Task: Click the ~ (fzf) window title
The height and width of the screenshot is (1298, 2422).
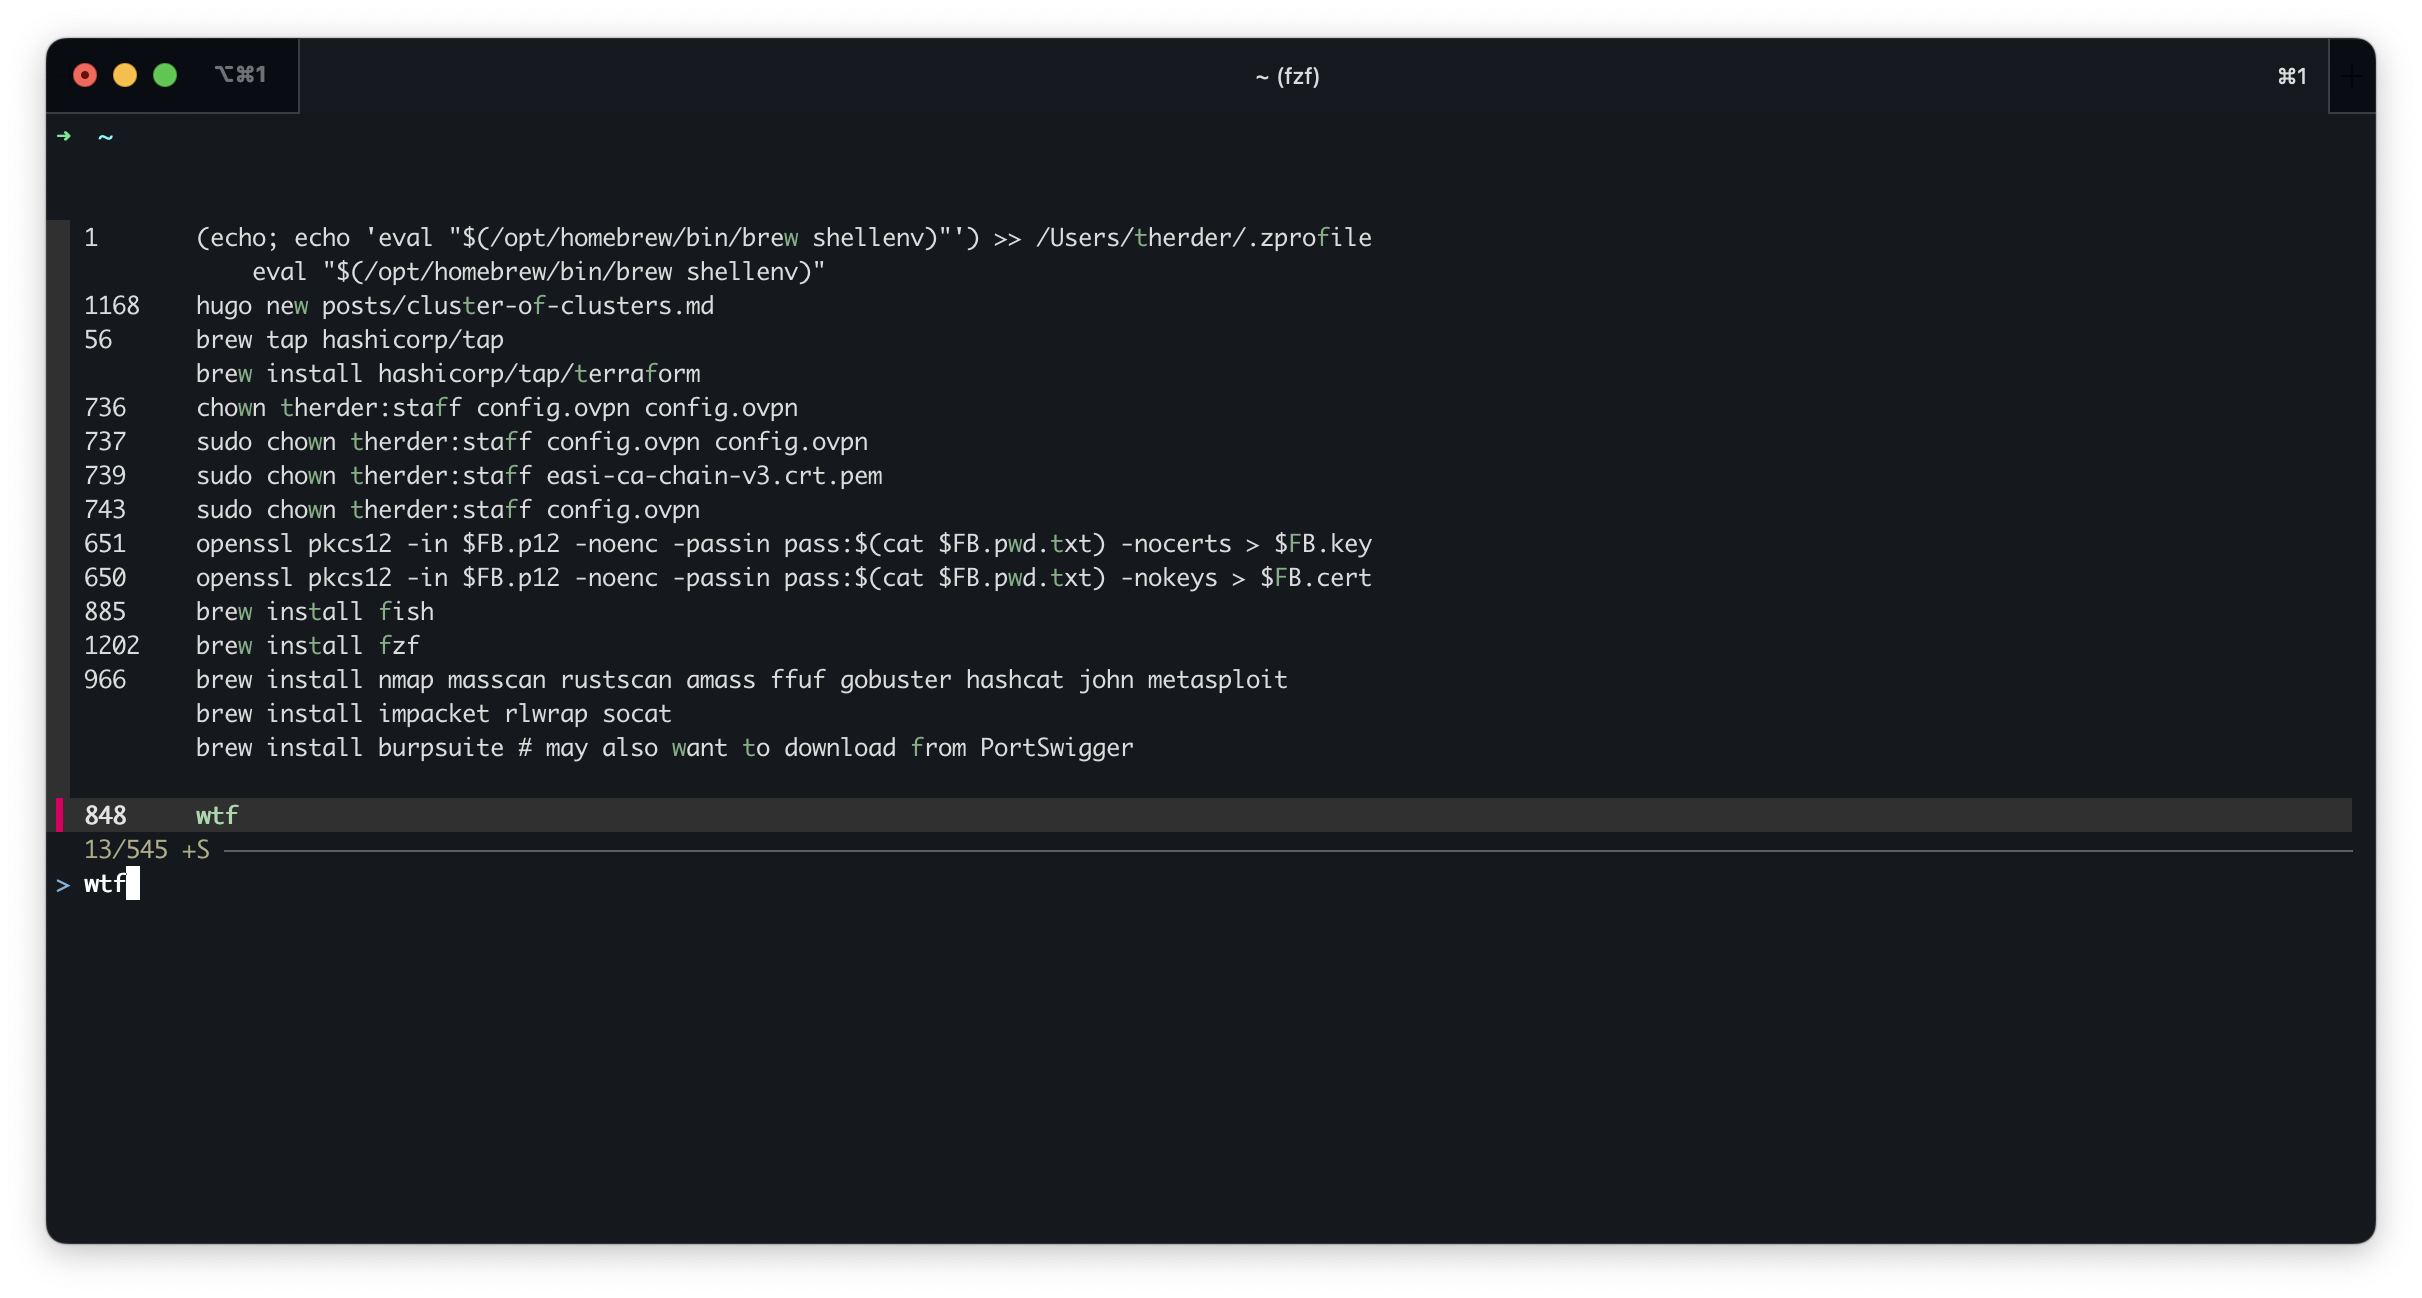Action: (1287, 77)
